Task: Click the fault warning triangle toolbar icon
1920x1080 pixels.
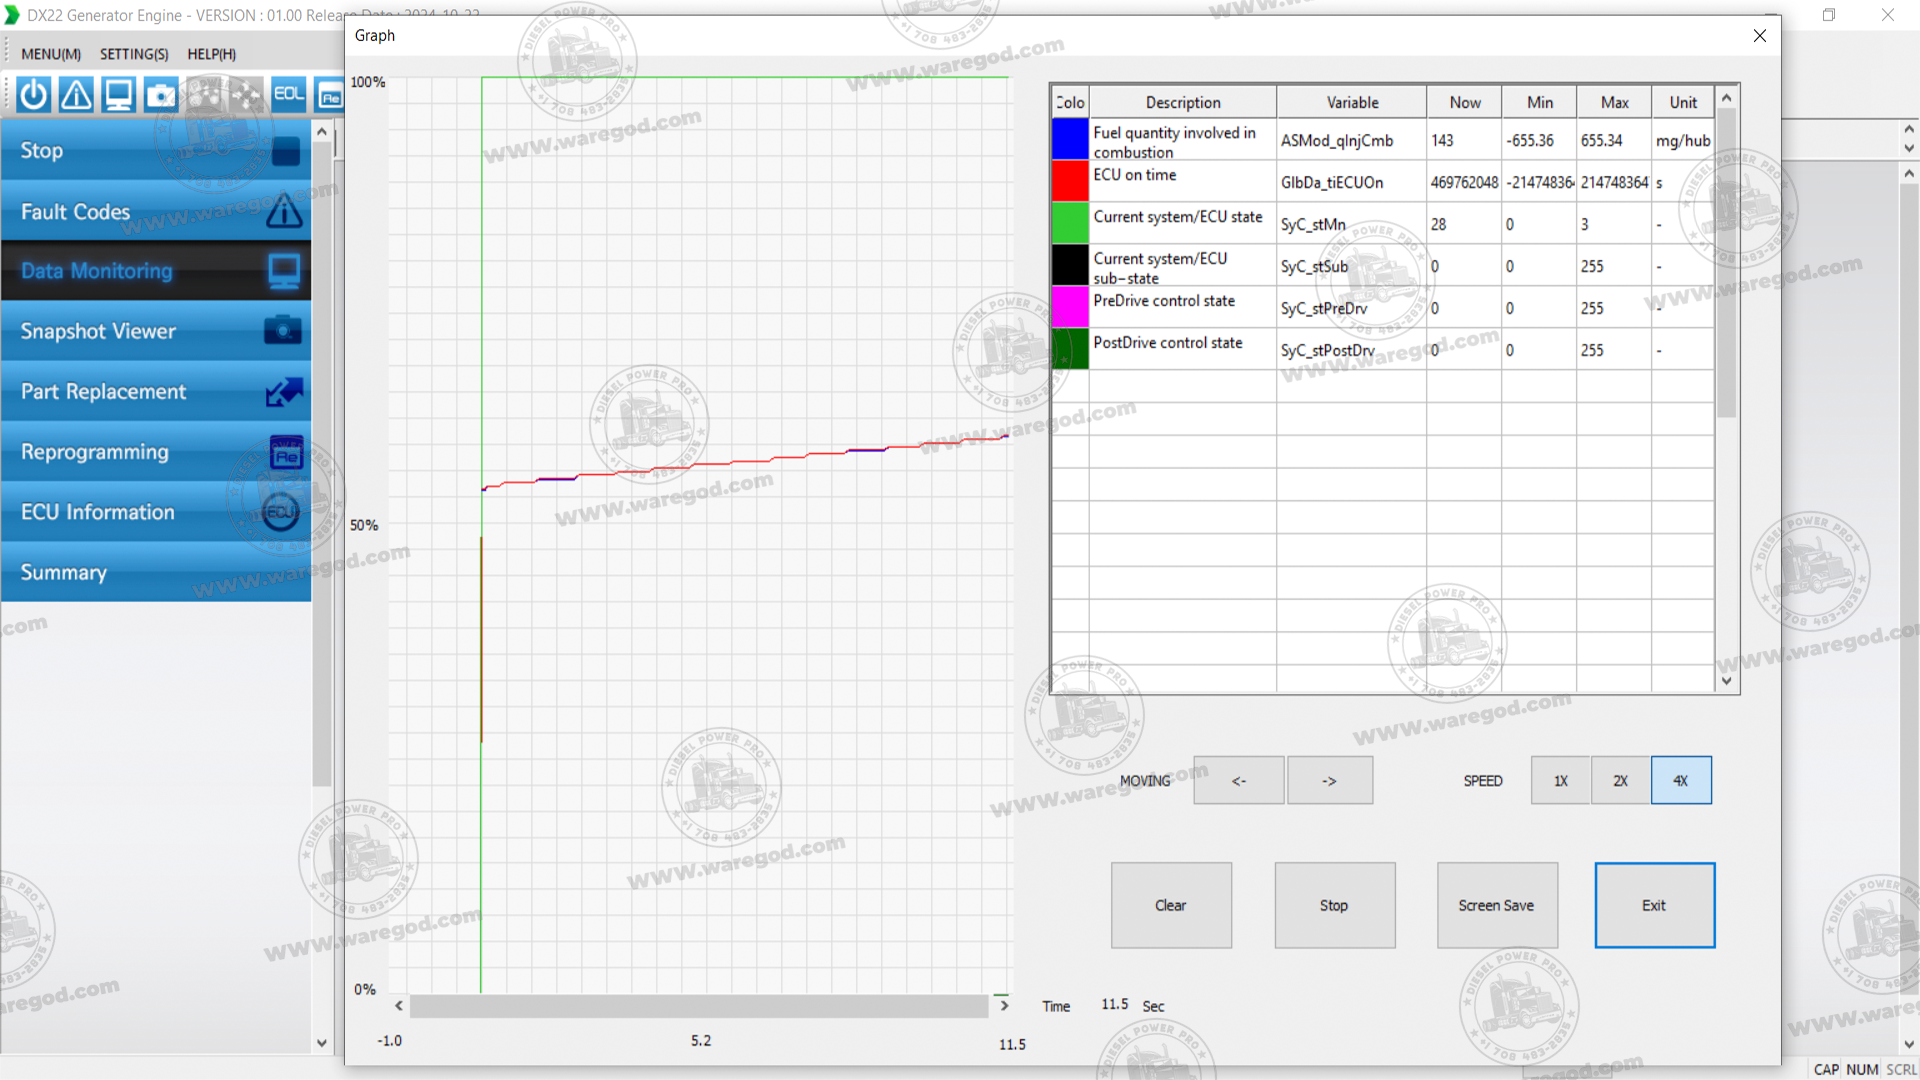Action: (x=76, y=95)
